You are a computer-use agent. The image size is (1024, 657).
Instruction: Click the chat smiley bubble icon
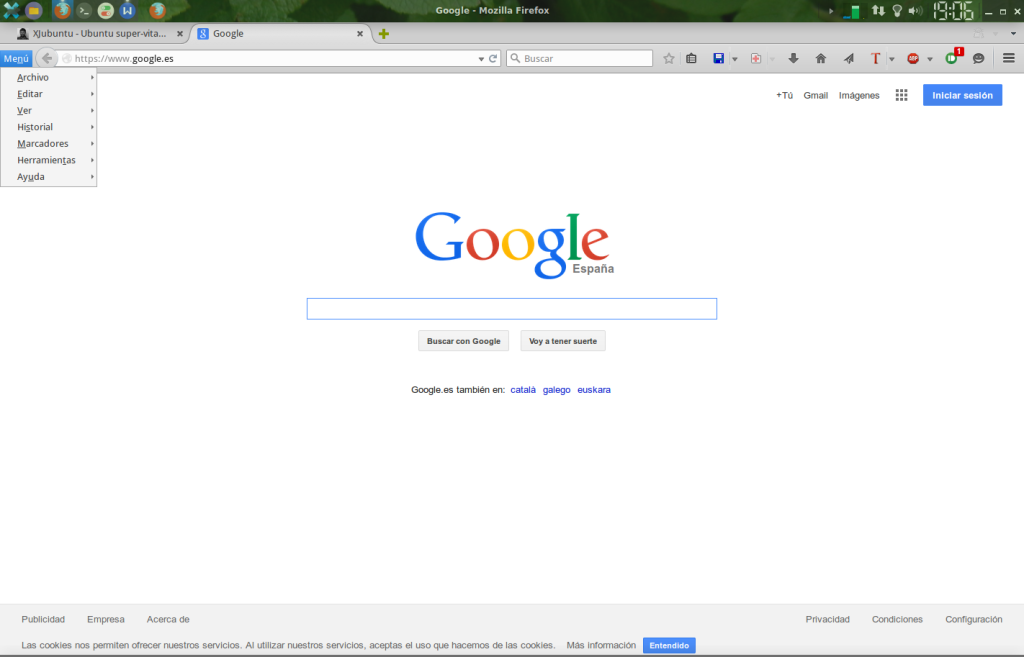pos(978,59)
